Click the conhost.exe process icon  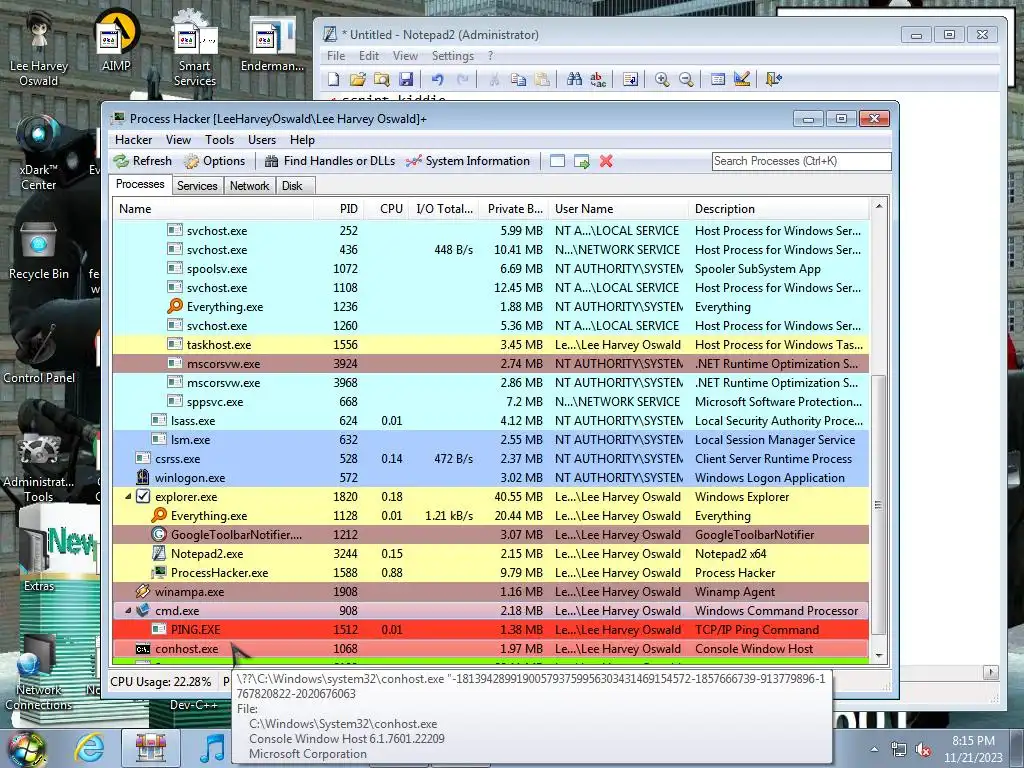[143, 648]
